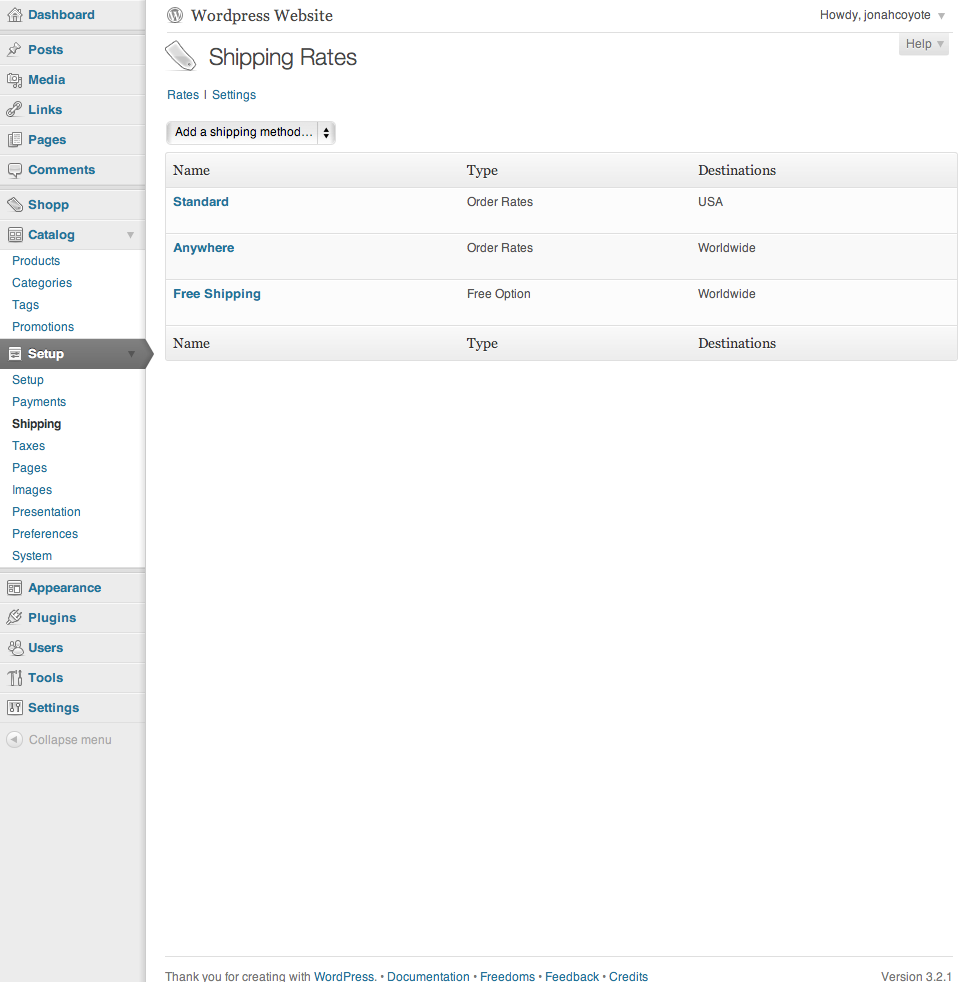Open the Standard shipping rate

(201, 202)
